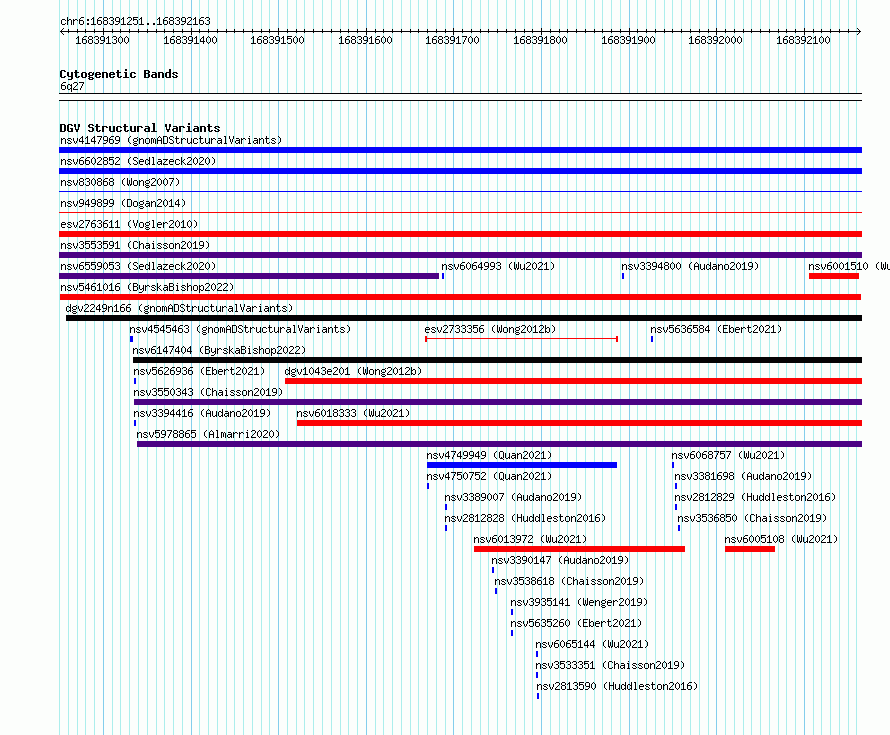
Task: Open nsv4545463 (gnomADStructuralVariants) variant
Action: point(240,329)
